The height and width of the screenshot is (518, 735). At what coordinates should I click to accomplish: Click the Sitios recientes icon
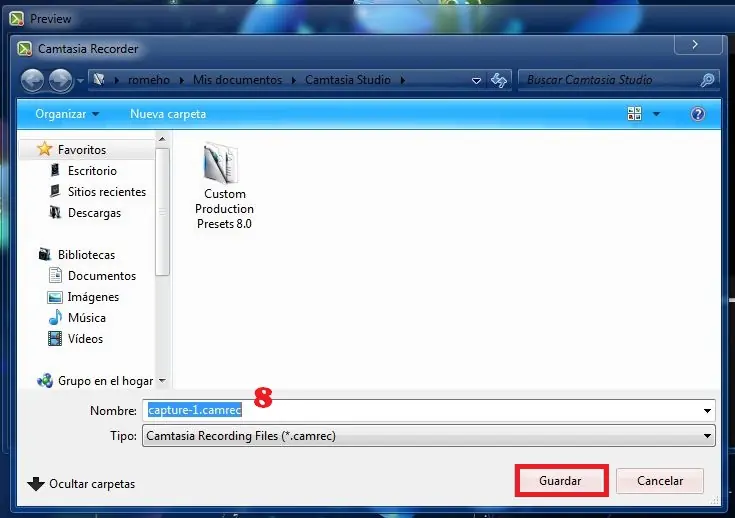(x=55, y=191)
